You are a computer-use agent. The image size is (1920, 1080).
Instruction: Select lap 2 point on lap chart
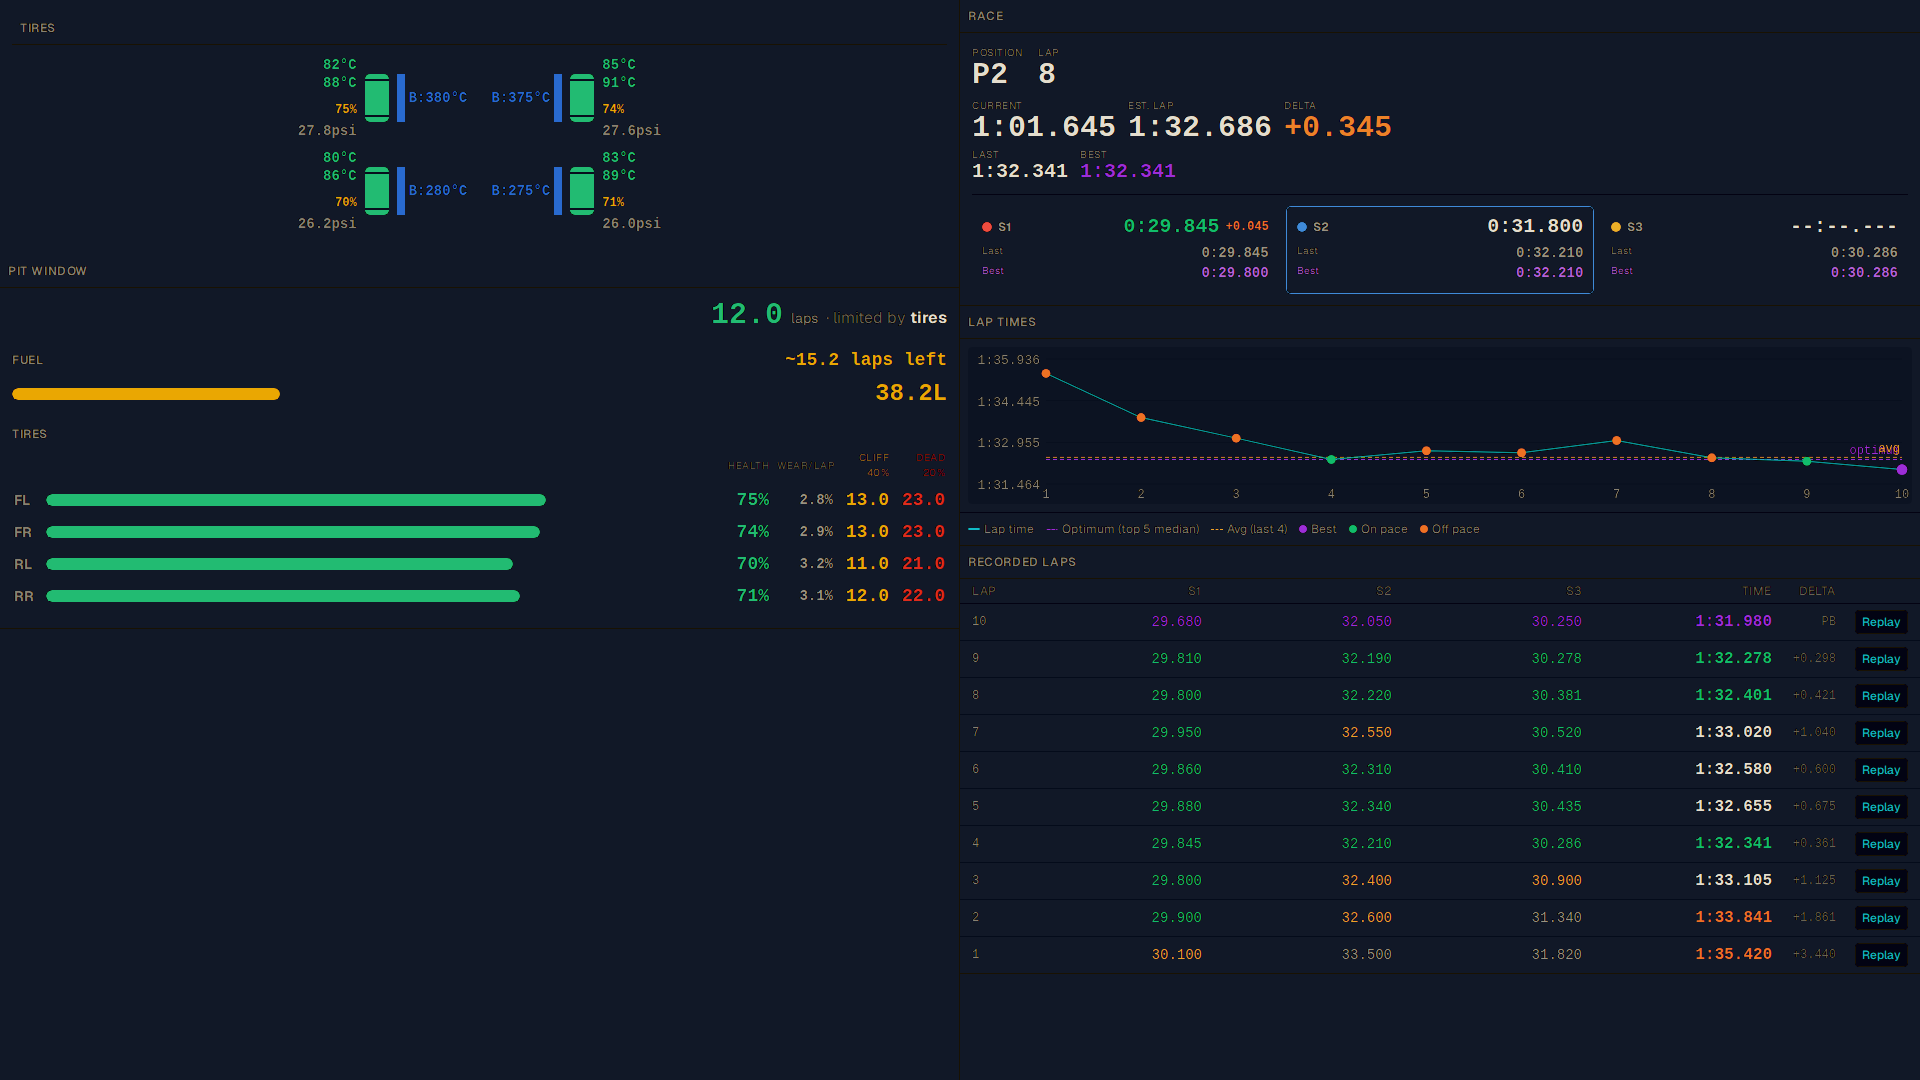point(1141,418)
